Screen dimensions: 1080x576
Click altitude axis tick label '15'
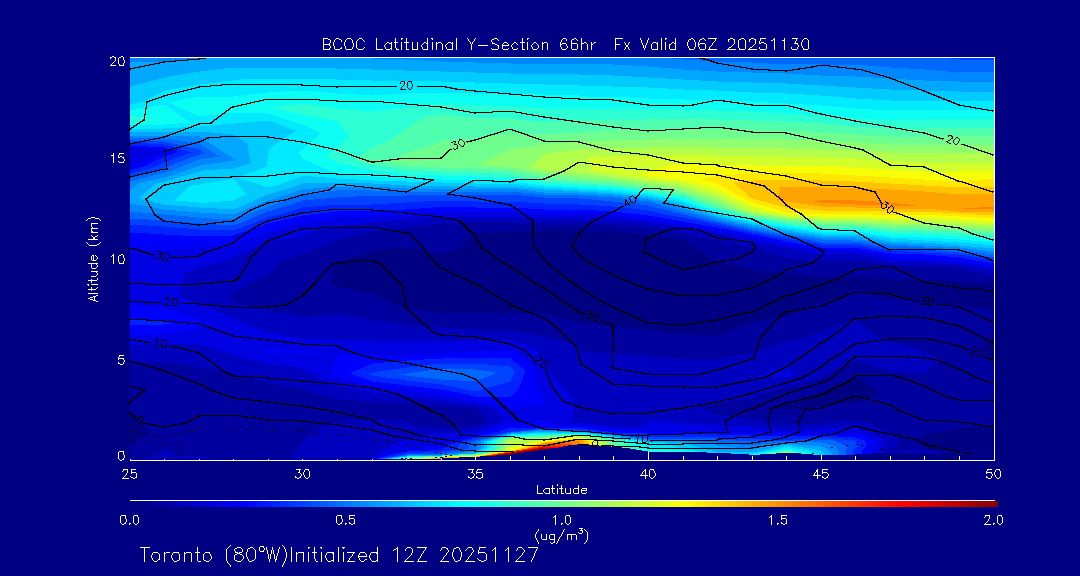coord(117,158)
